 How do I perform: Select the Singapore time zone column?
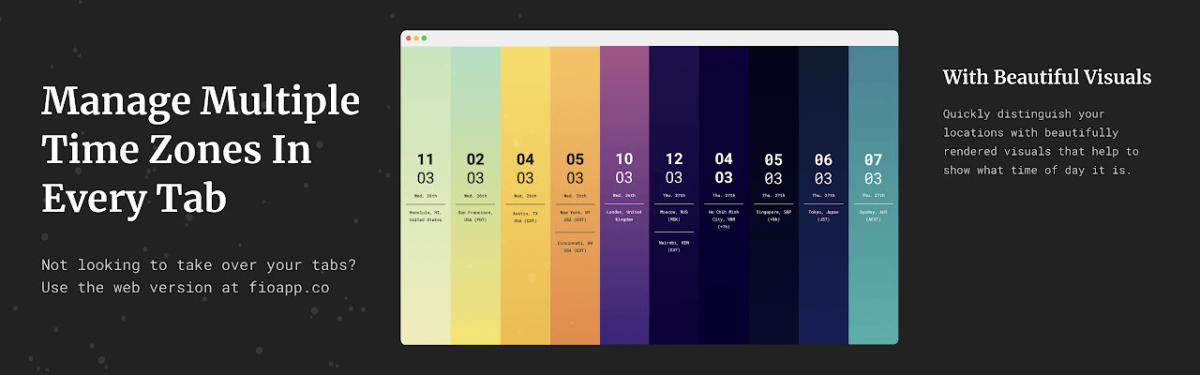(x=774, y=195)
